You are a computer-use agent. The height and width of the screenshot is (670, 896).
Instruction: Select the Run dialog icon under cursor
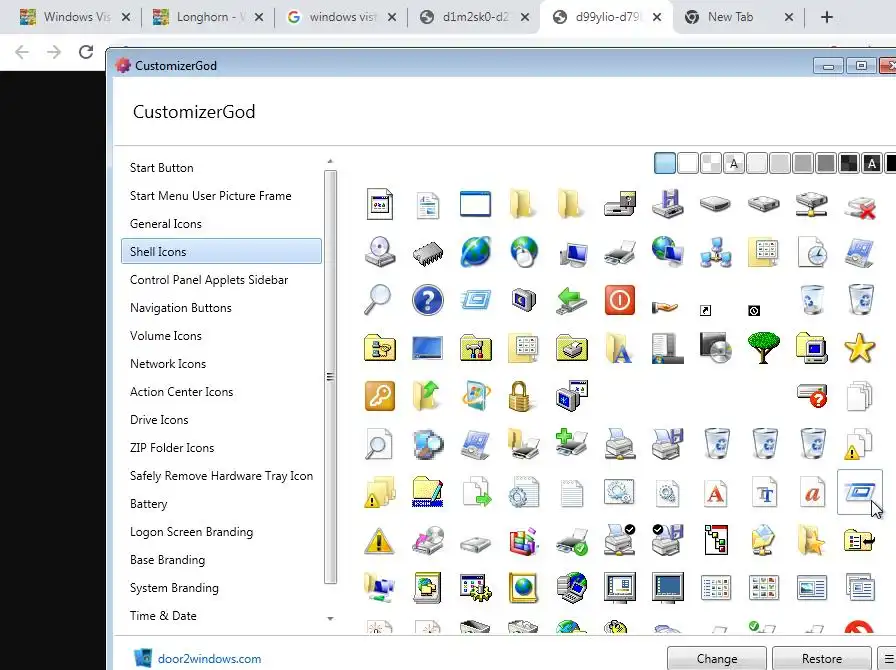tap(859, 492)
